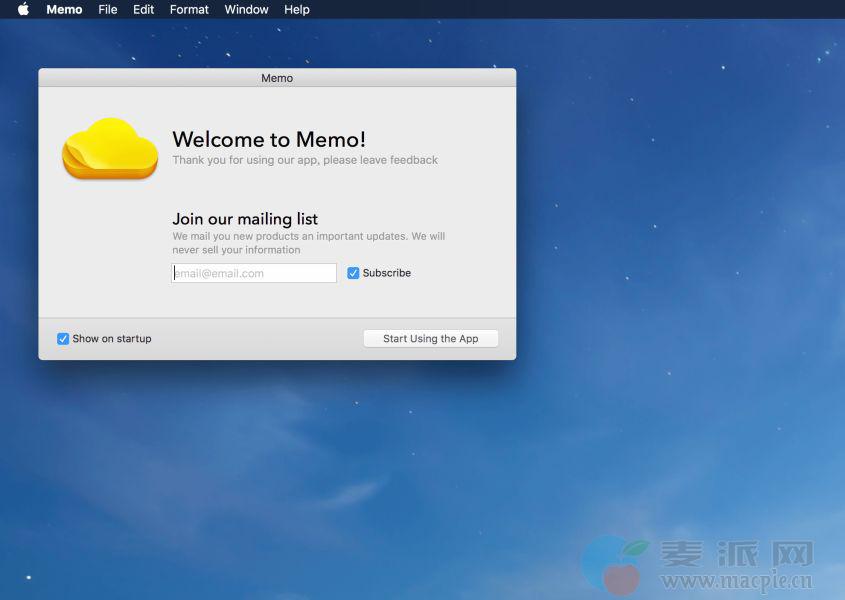Uncheck the Subscribe checkbox

[x=353, y=273]
